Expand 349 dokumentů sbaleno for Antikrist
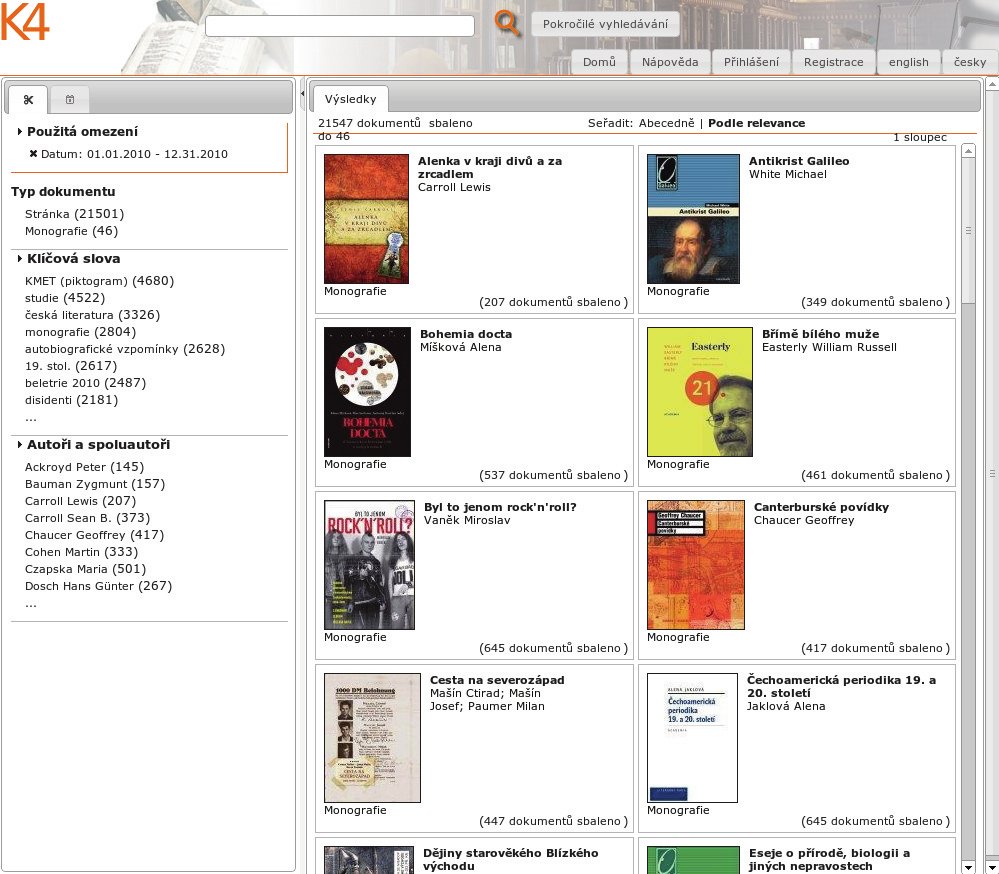This screenshot has width=999, height=874. coord(875,302)
